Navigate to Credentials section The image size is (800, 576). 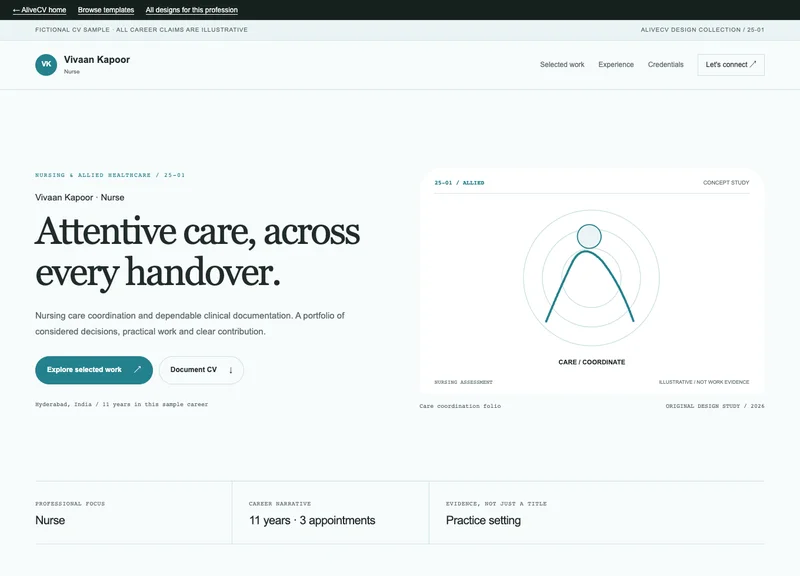[x=665, y=64]
